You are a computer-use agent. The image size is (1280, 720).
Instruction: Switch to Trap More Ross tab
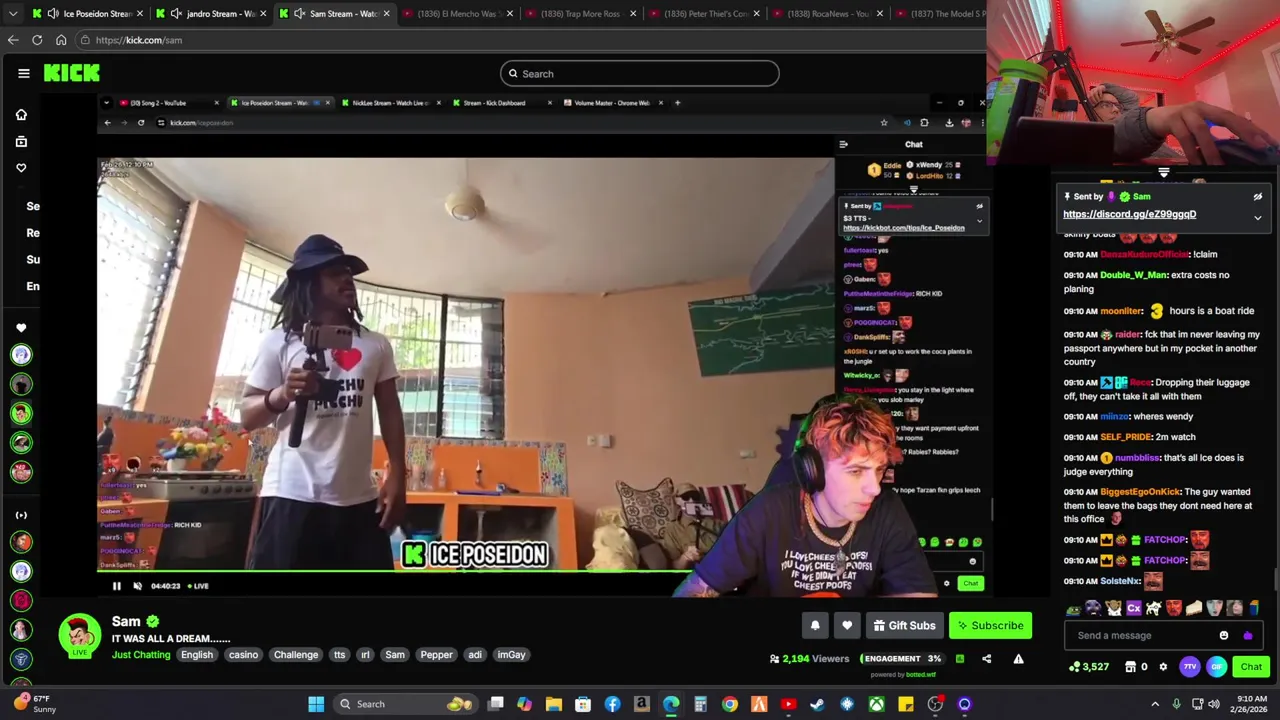point(582,14)
